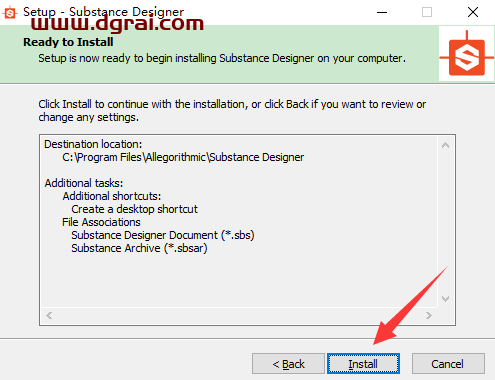
Task: Click 'Create a desktop shortcut' line
Action: (x=134, y=209)
